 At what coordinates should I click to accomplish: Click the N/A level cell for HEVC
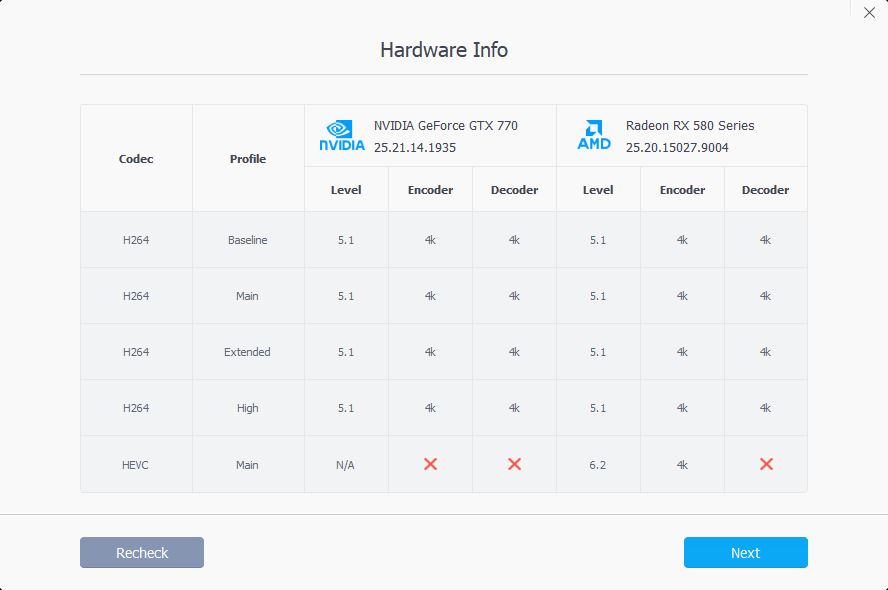pyautogui.click(x=345, y=465)
